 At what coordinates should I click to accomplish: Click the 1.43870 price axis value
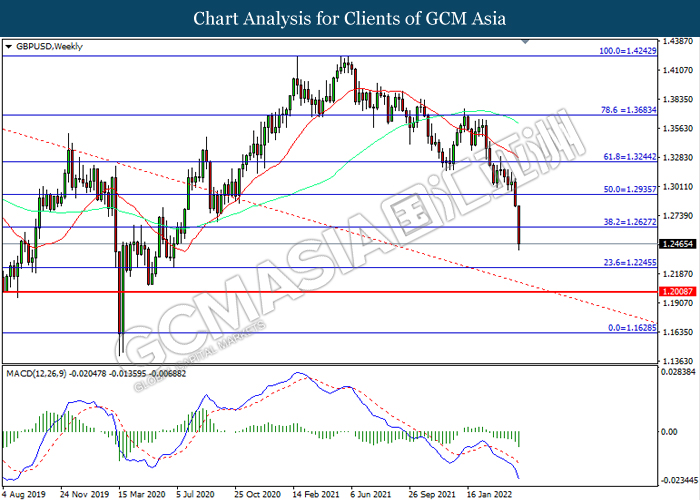[x=677, y=41]
